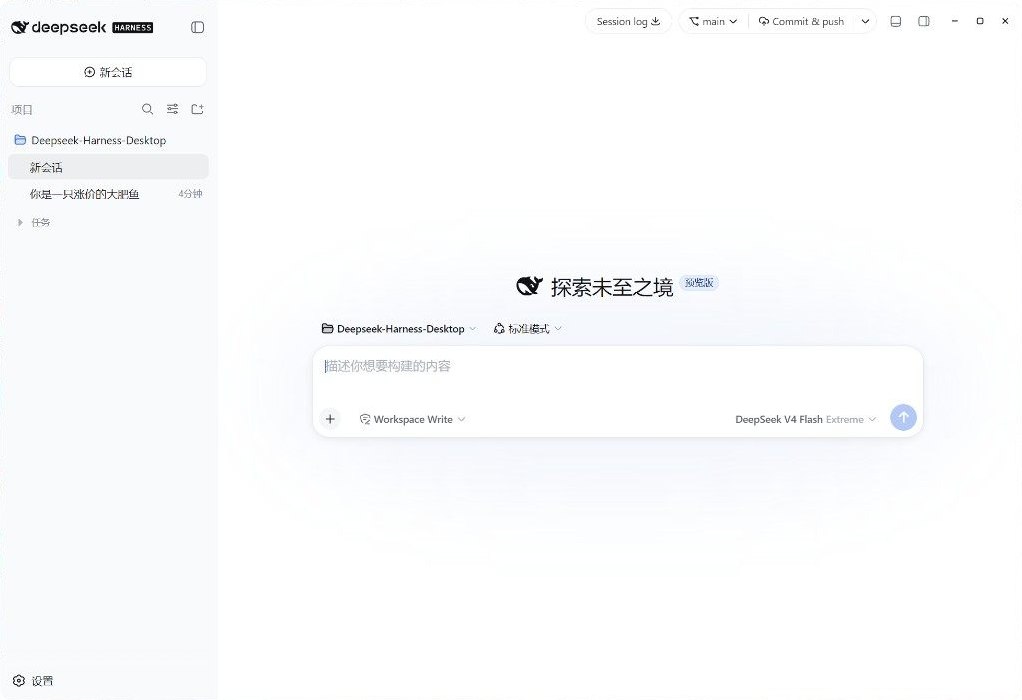Click the HARNESS label badge

[133, 27]
